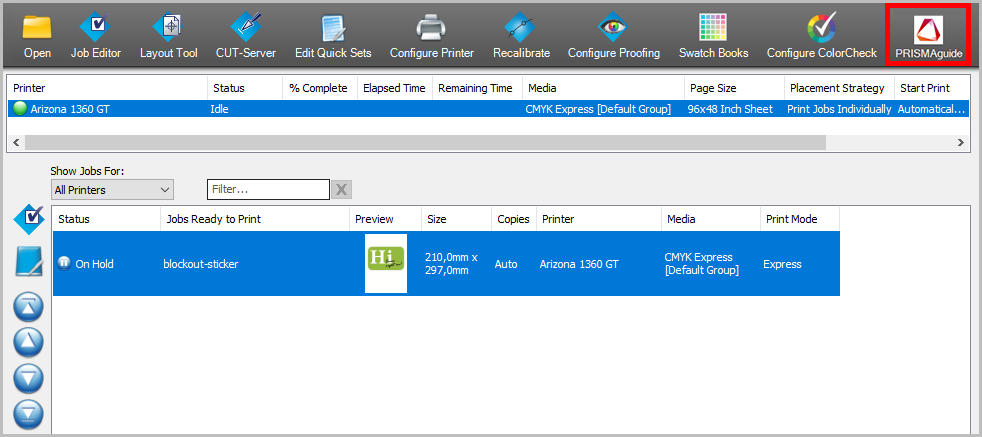The height and width of the screenshot is (437, 982).
Task: Open Configure ColorCheck
Action: pyautogui.click(x=821, y=34)
